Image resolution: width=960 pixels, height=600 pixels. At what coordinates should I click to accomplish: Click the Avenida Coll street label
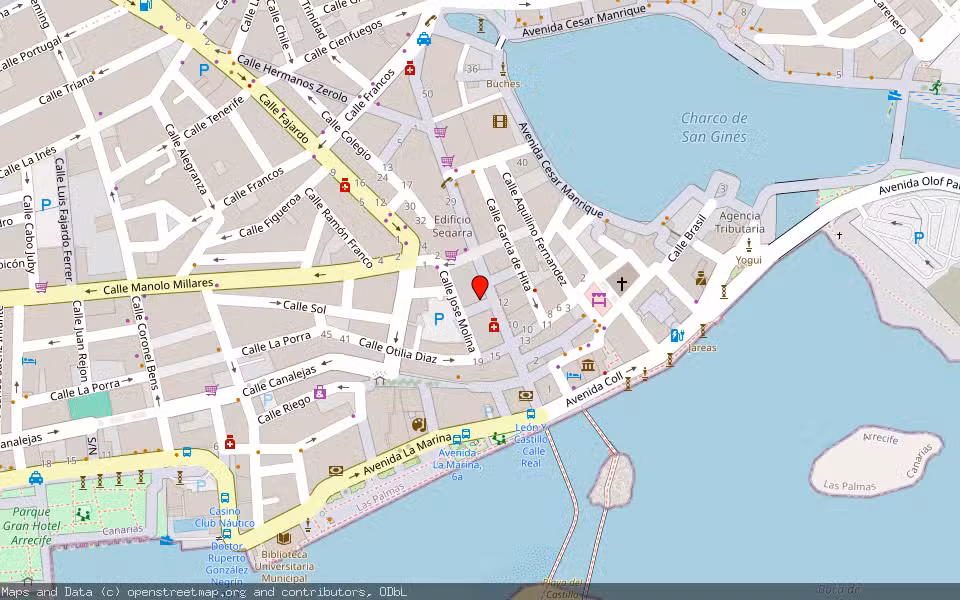pos(594,389)
